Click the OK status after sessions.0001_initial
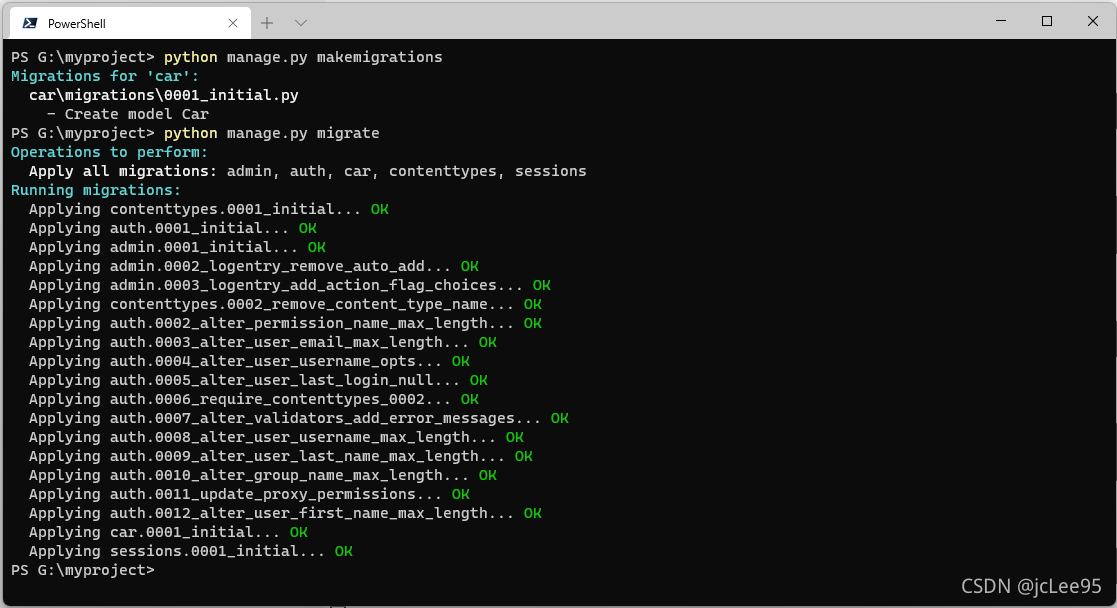The width and height of the screenshot is (1117, 608). [343, 551]
